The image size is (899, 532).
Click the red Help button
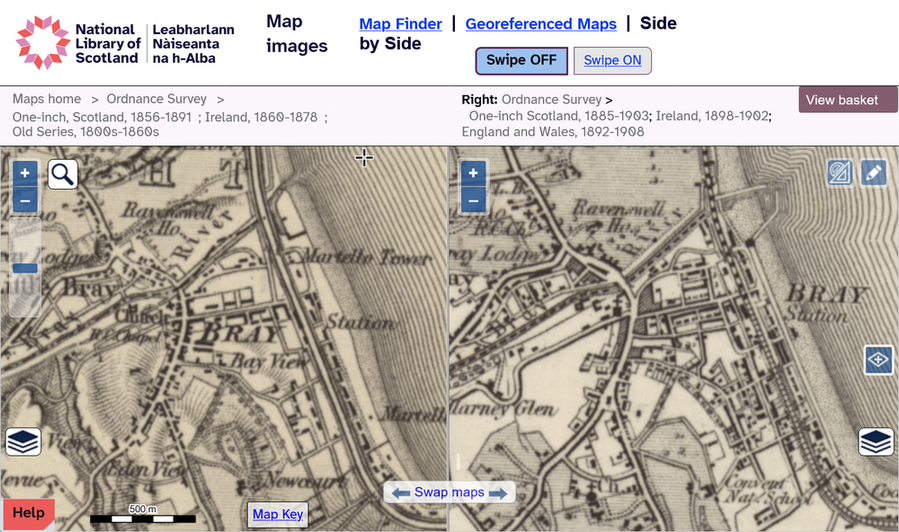click(28, 513)
